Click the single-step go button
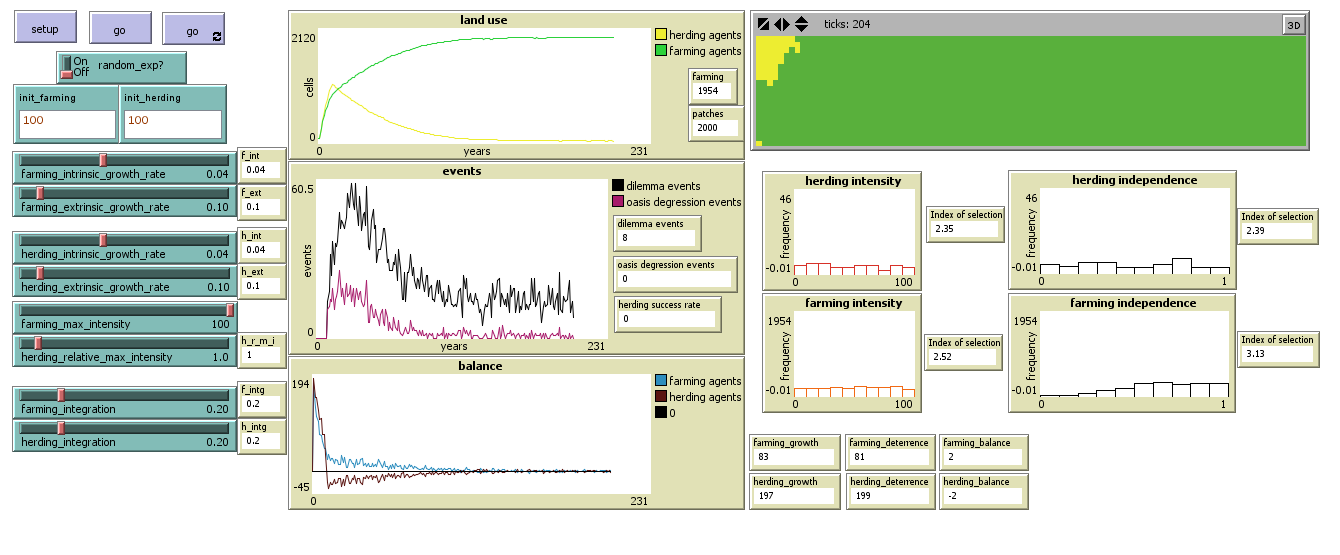The height and width of the screenshot is (555, 1340). (x=120, y=30)
